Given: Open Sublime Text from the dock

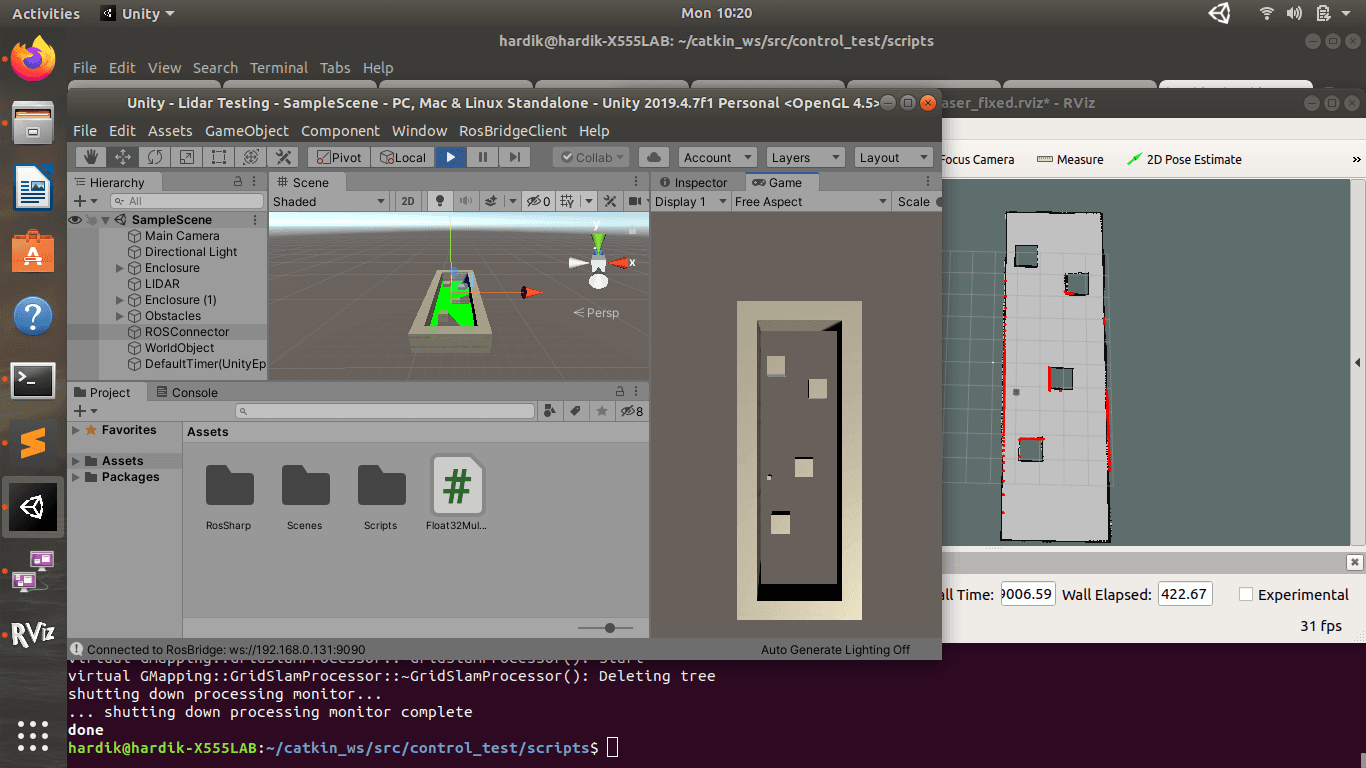Looking at the screenshot, I should click(x=33, y=442).
